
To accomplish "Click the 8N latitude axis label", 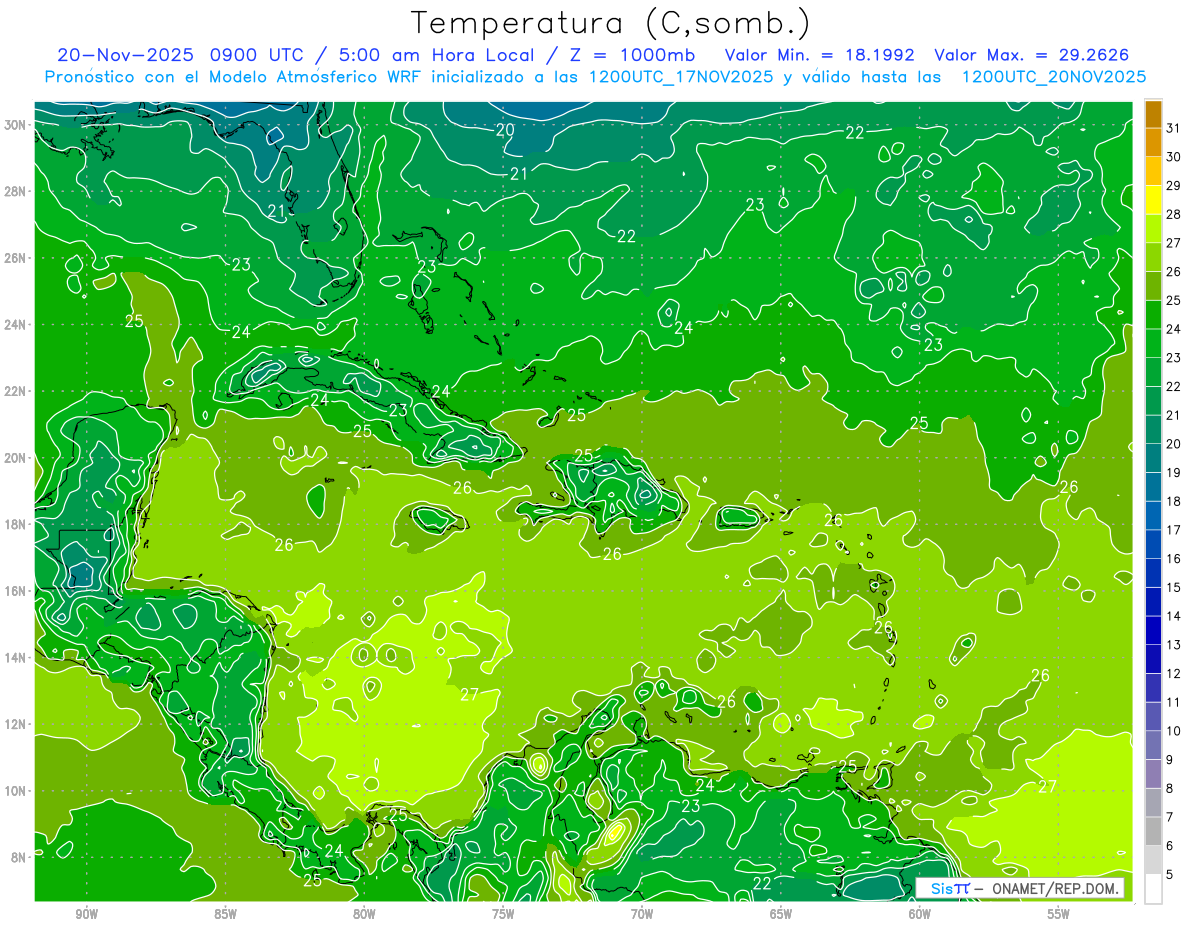I will (19, 857).
